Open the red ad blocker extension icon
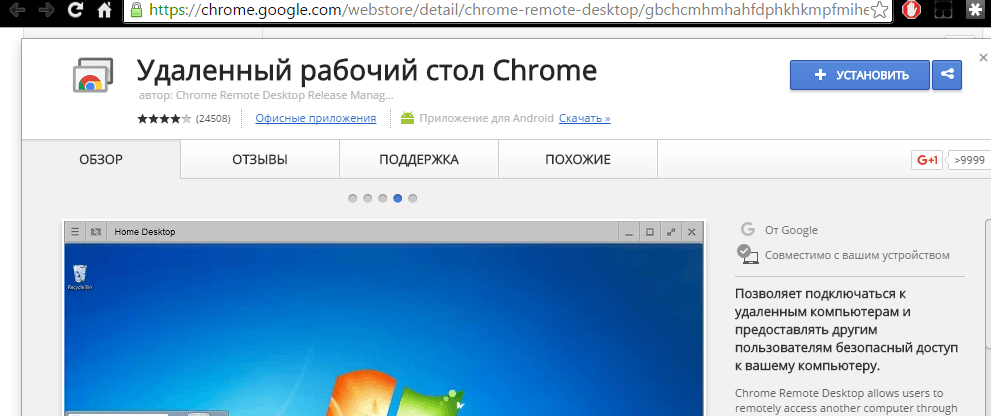991x416 pixels. point(911,9)
